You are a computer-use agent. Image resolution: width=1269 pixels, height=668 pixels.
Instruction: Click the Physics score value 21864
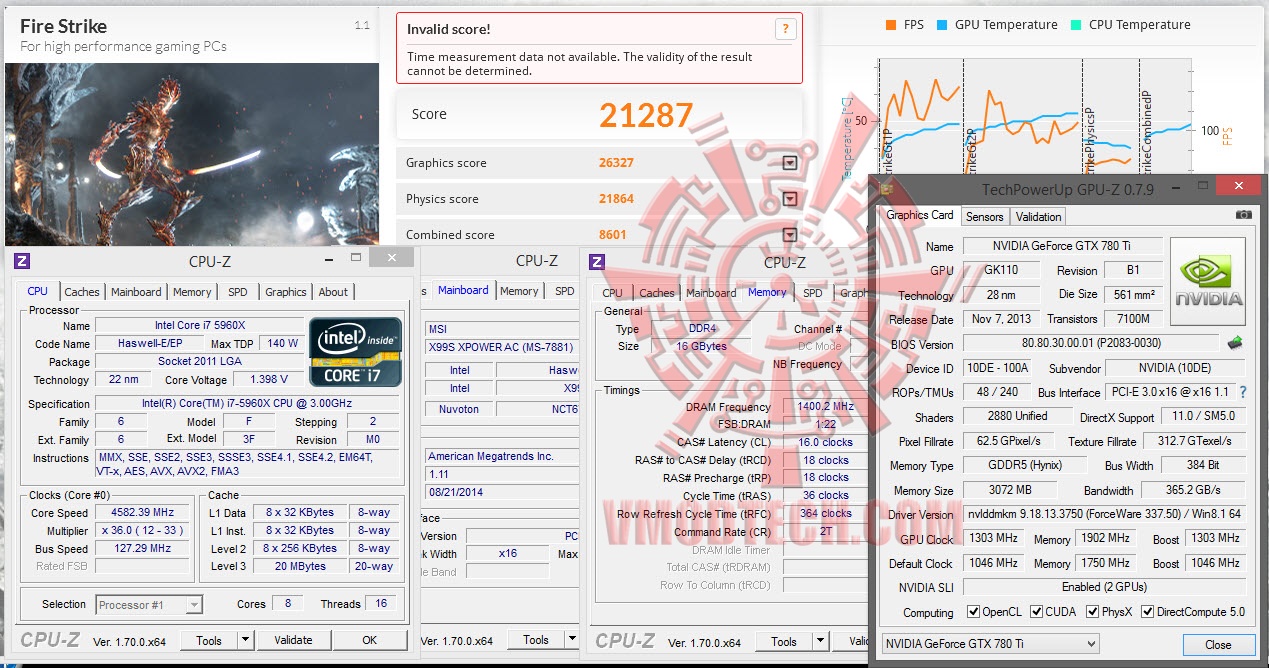(616, 199)
